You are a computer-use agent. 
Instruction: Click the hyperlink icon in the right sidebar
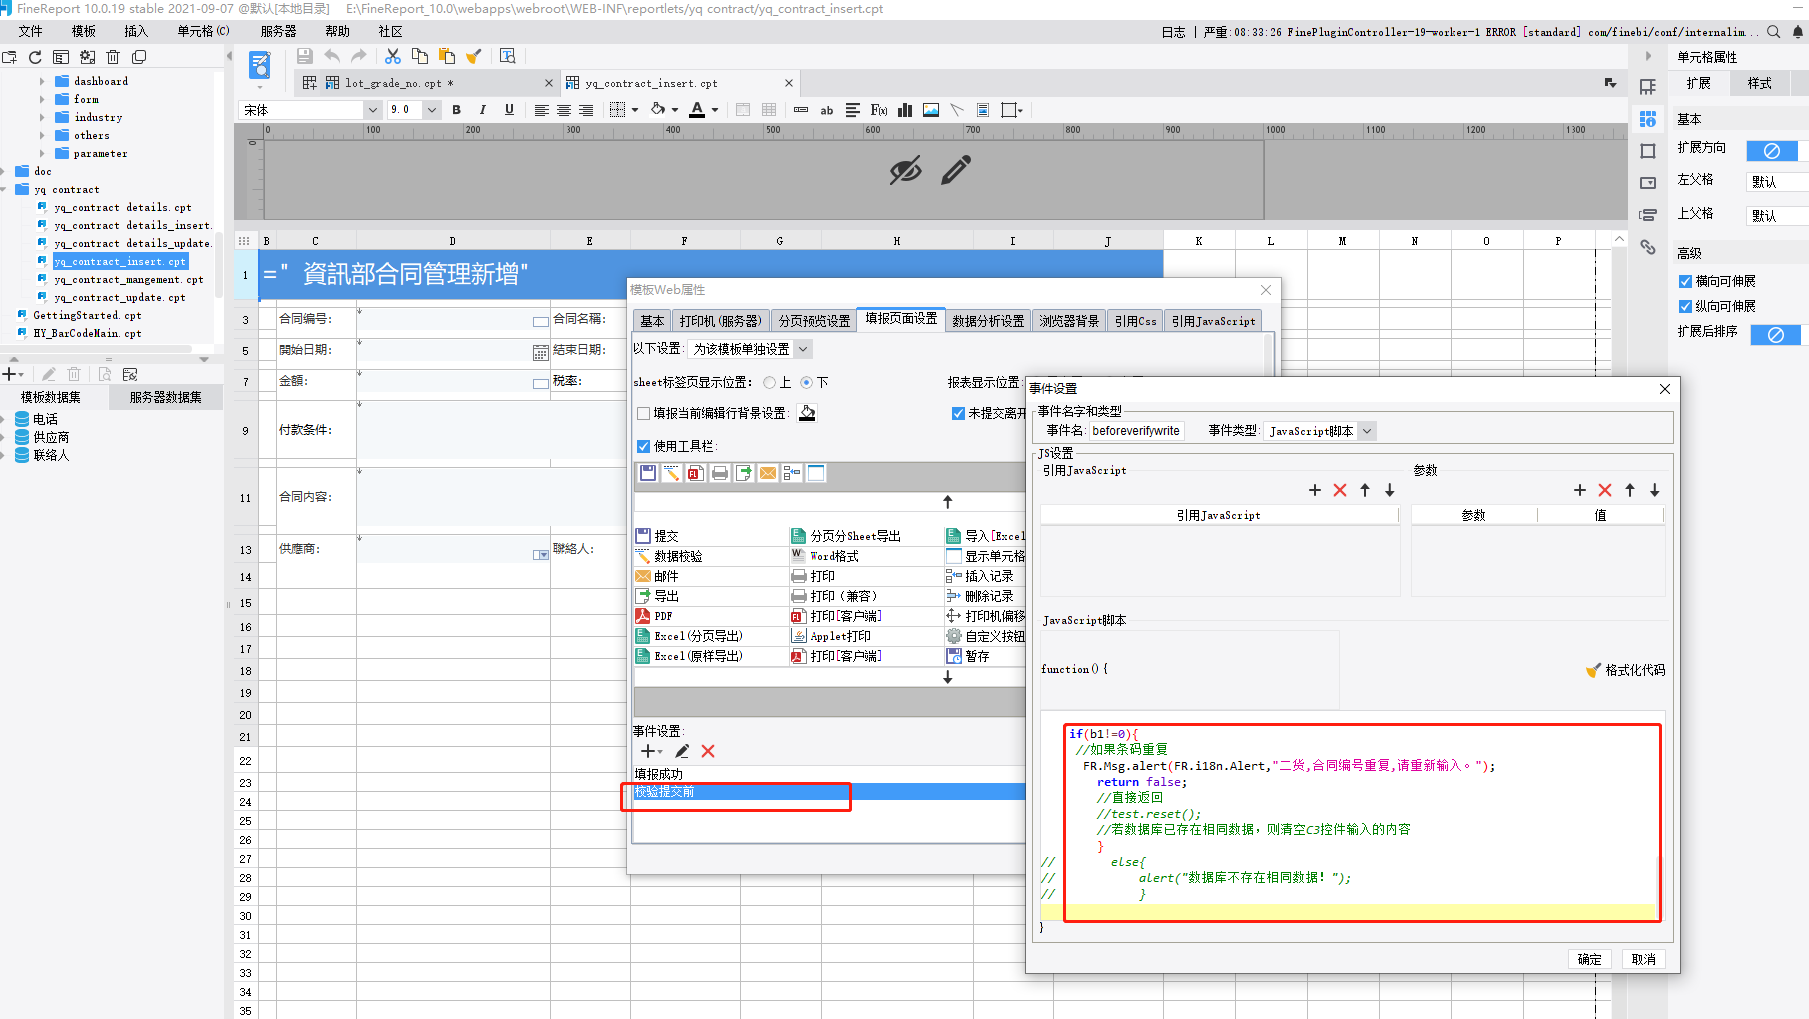[x=1648, y=247]
